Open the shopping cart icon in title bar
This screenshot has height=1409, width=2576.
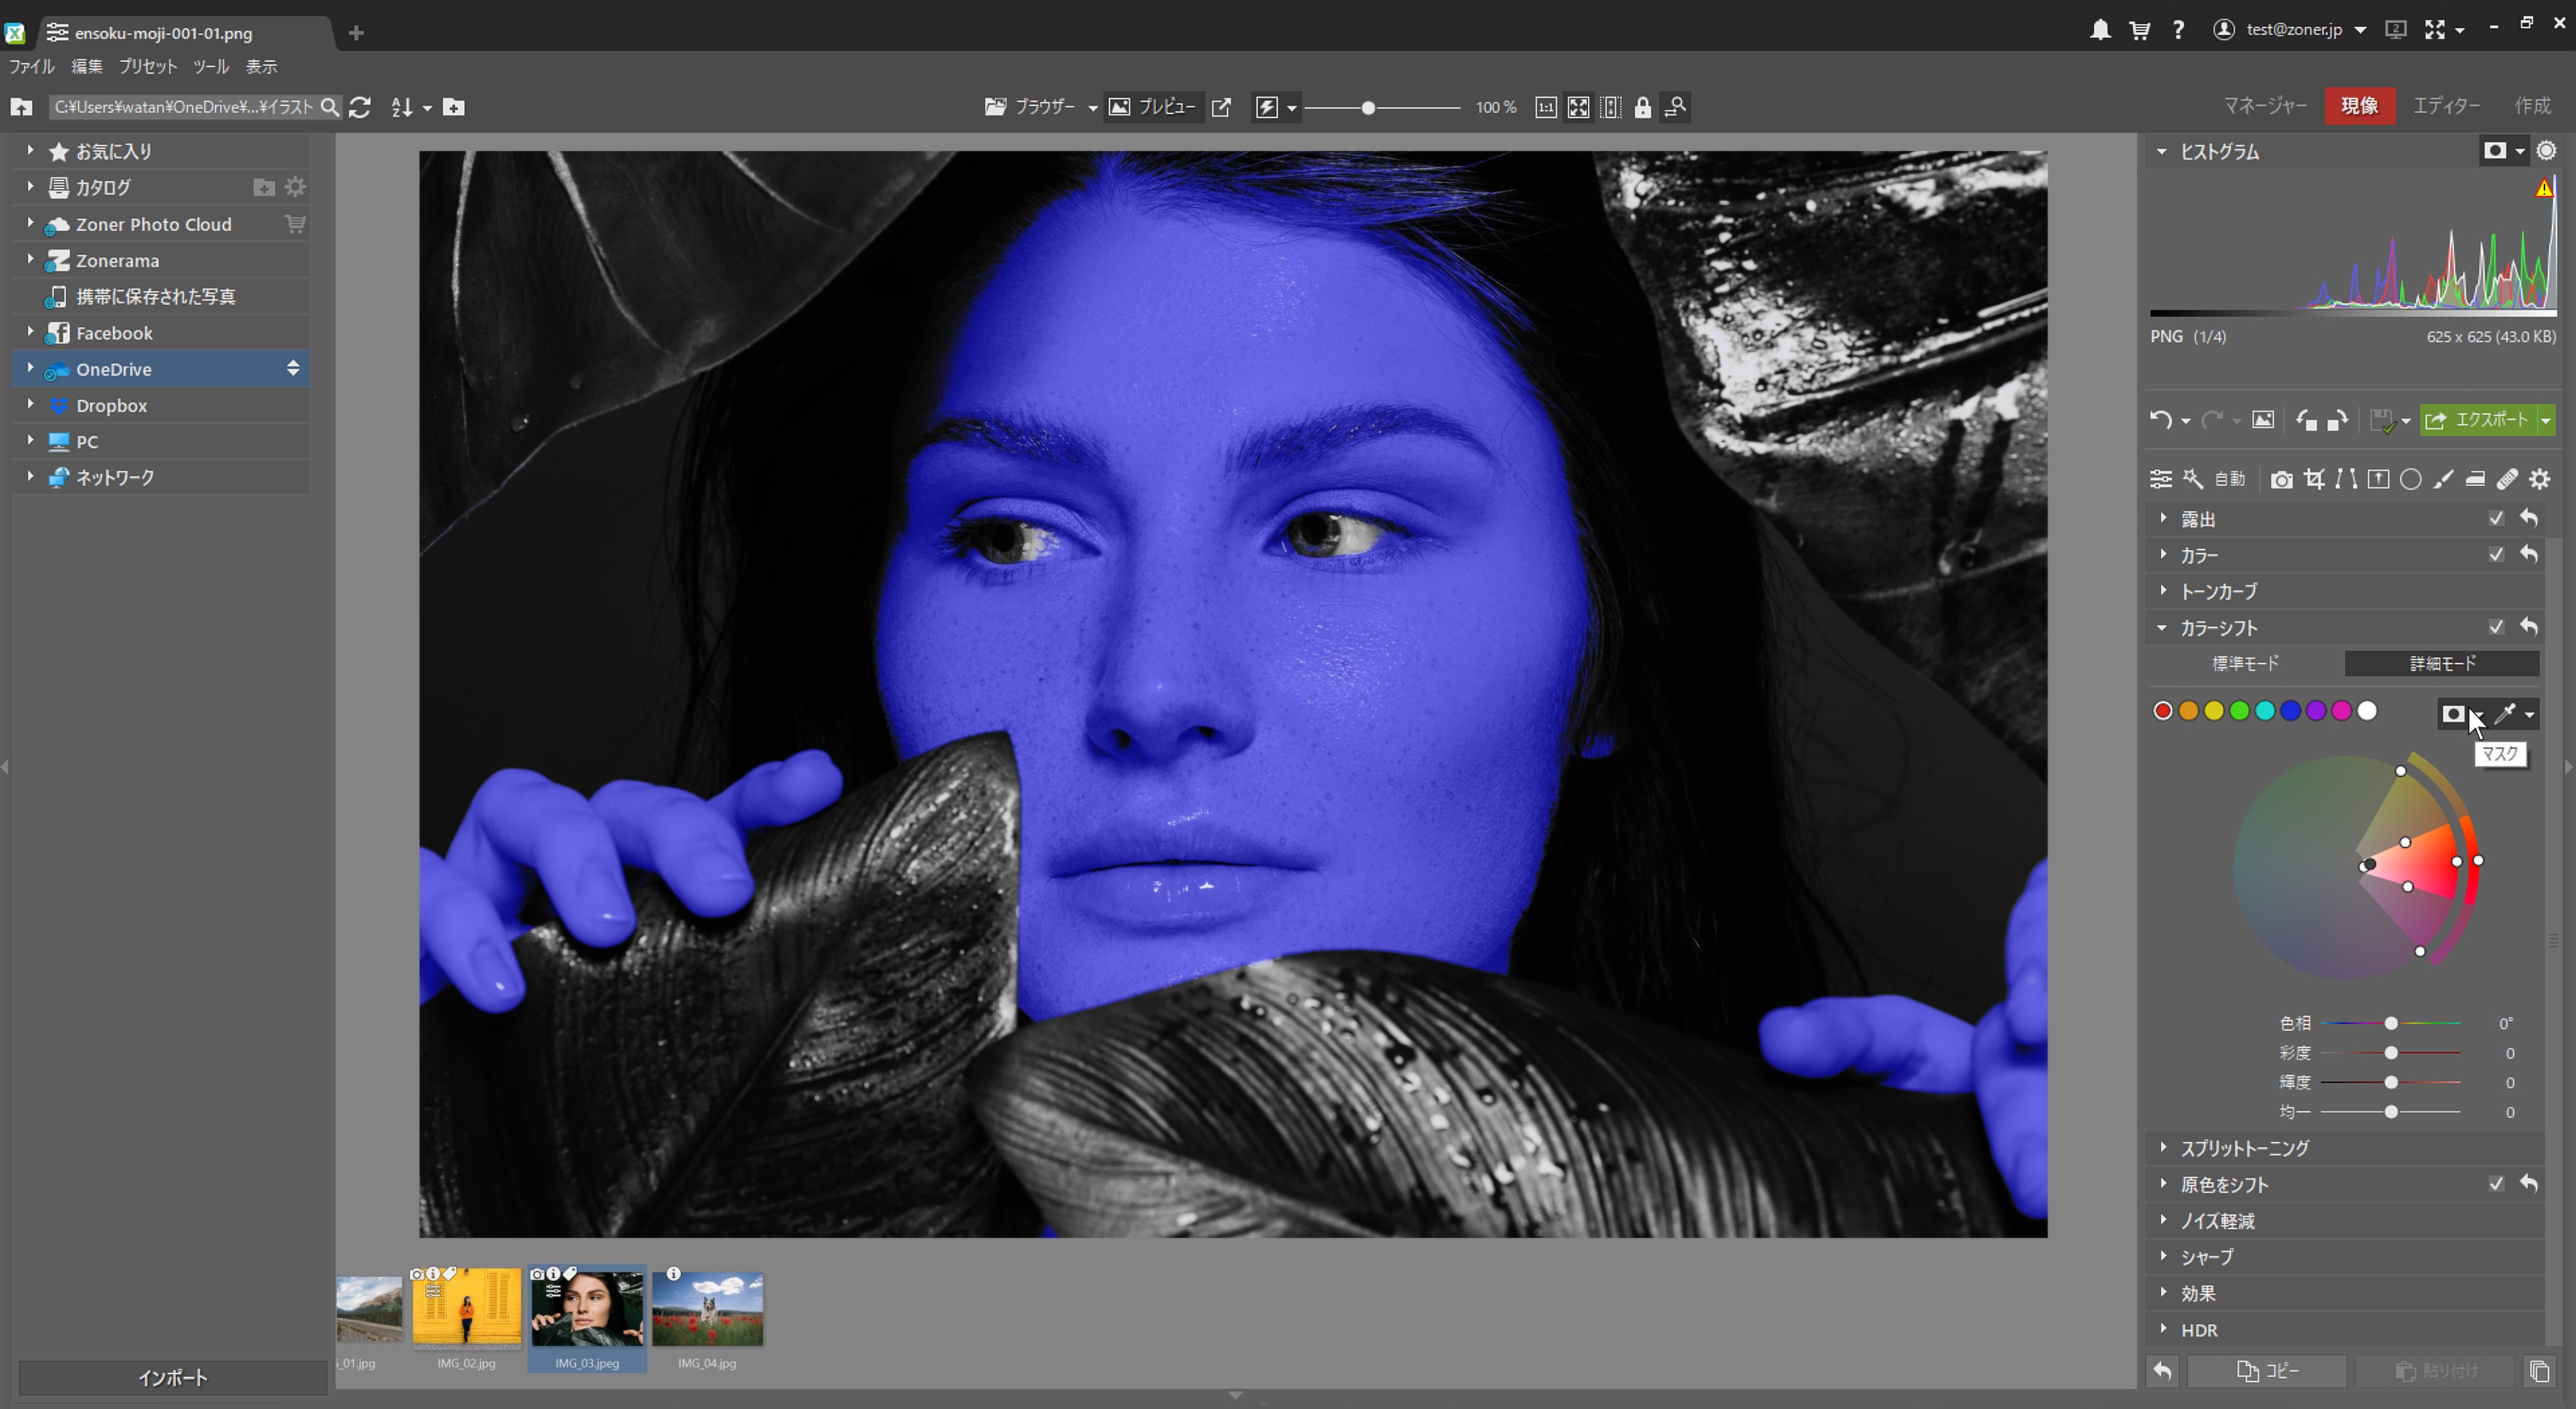click(2140, 30)
